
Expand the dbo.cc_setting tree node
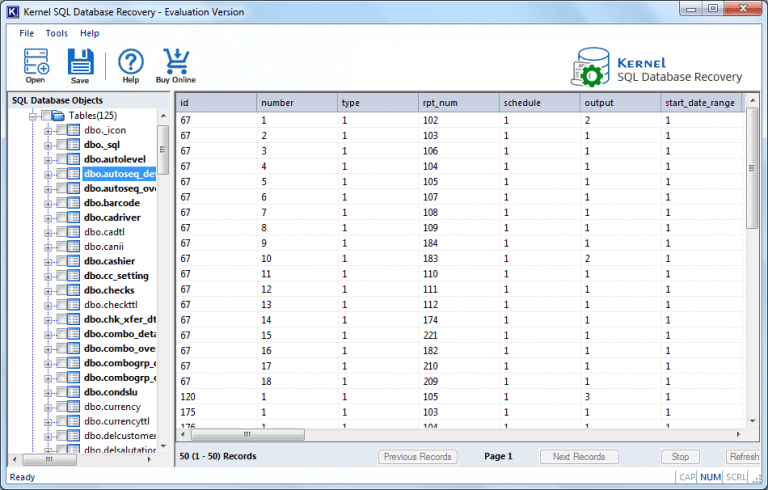click(x=48, y=277)
